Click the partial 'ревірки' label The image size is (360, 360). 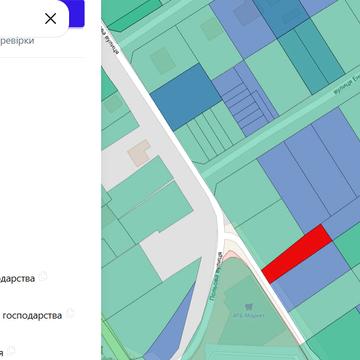[17, 41]
